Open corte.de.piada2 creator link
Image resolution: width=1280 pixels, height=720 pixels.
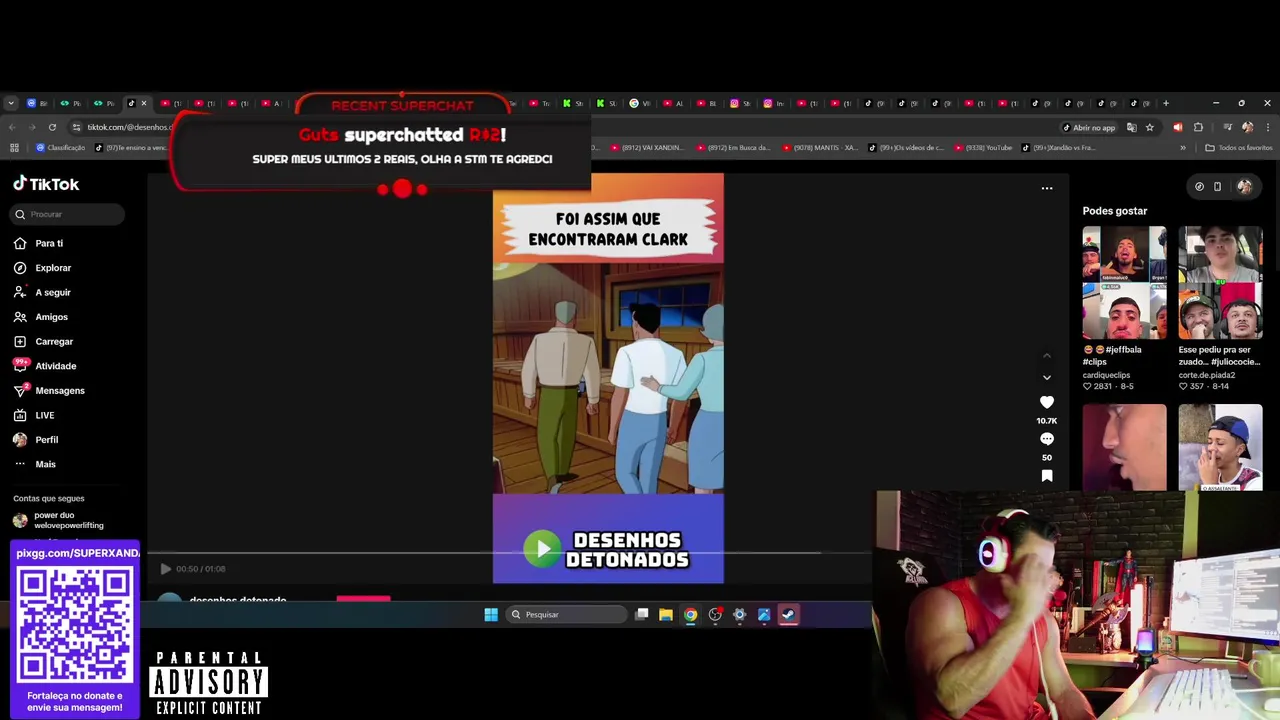(x=1207, y=375)
